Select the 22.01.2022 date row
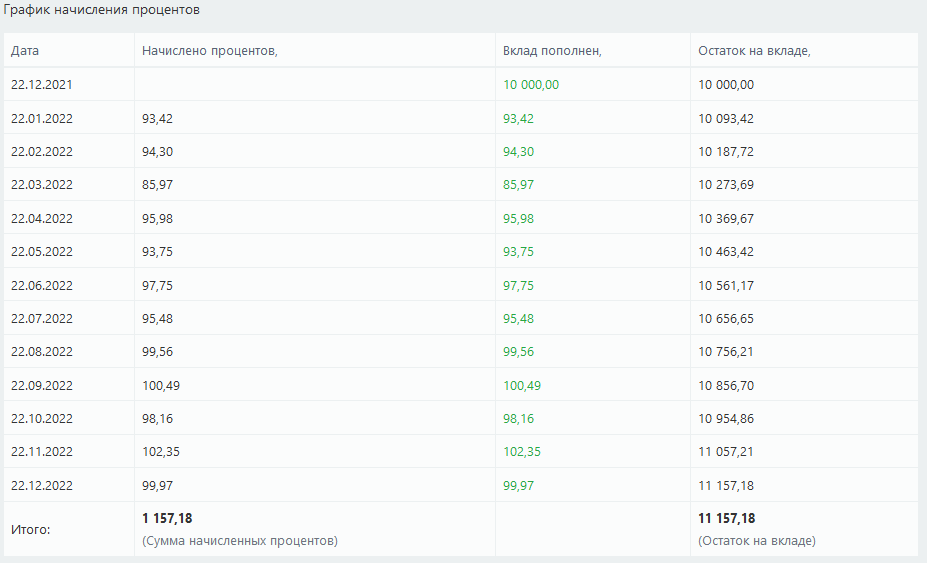Viewport: 927px width, 563px height. pos(461,118)
